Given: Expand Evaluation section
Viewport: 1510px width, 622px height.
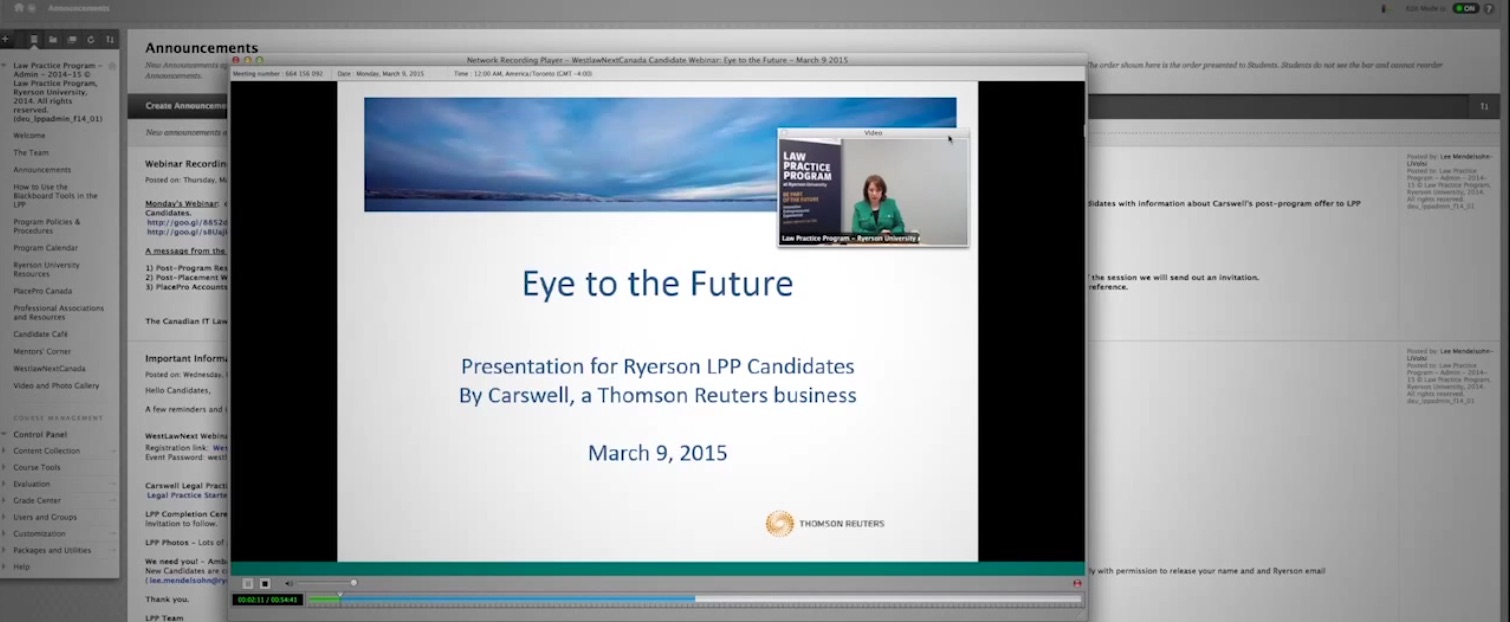Looking at the screenshot, I should tap(31, 484).
